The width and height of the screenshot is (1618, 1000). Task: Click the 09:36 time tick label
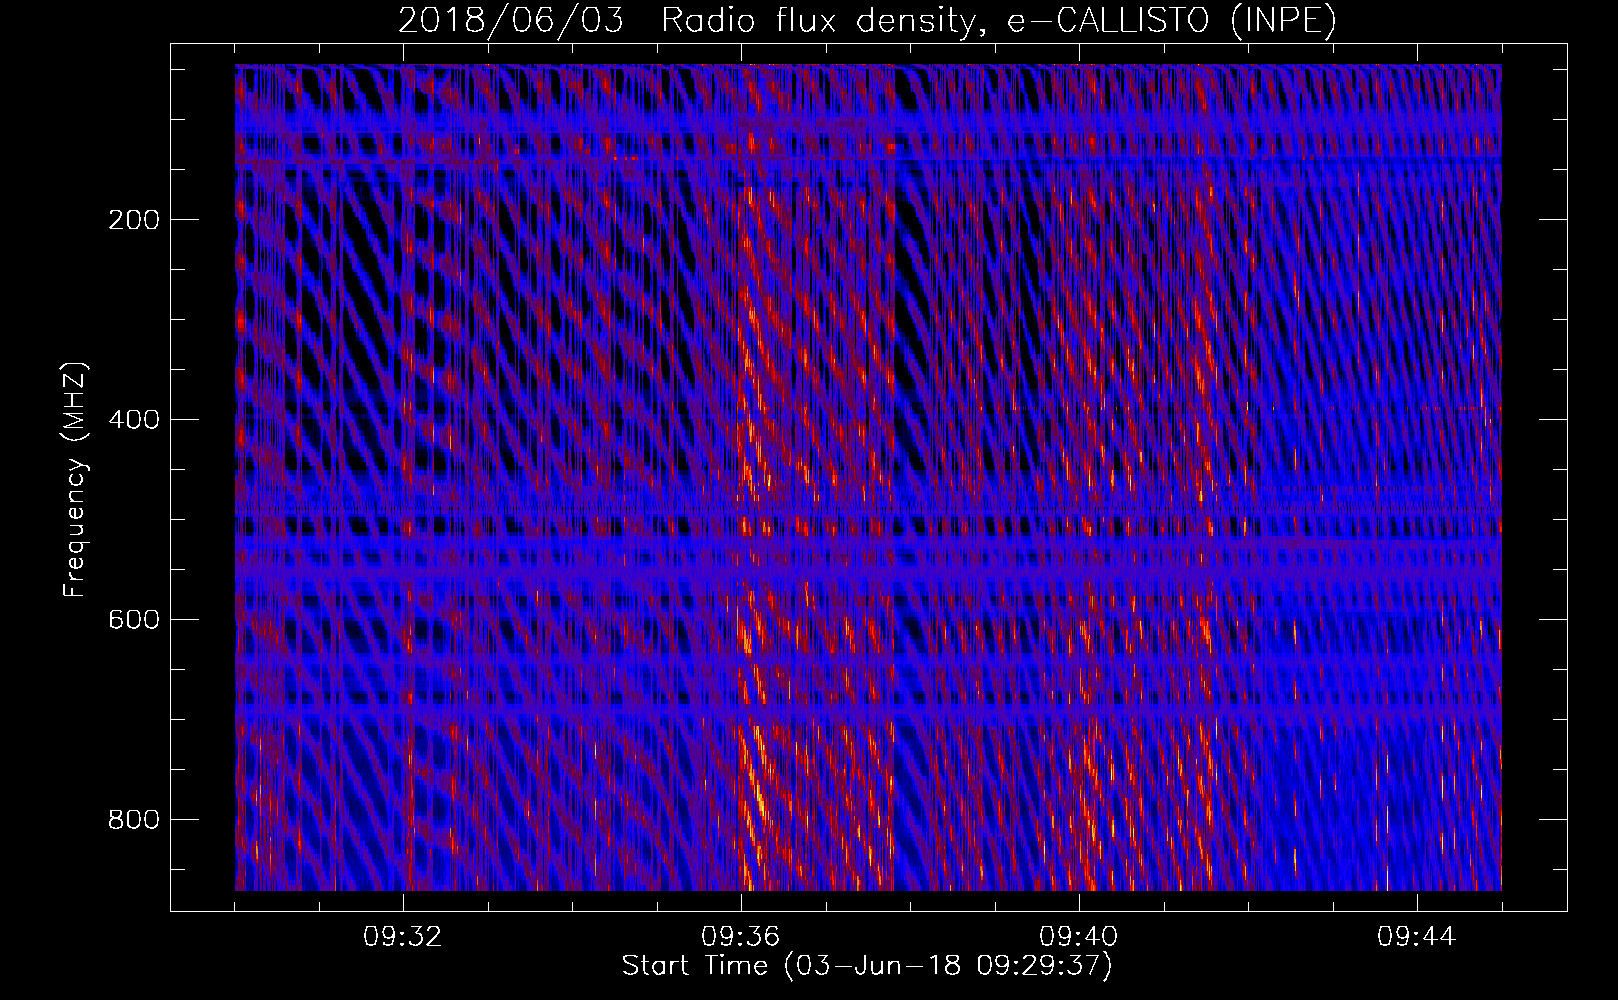741,937
